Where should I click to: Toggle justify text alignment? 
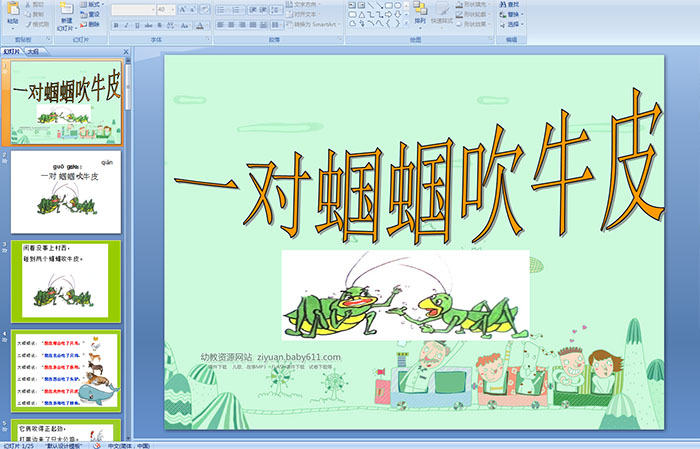[253, 25]
